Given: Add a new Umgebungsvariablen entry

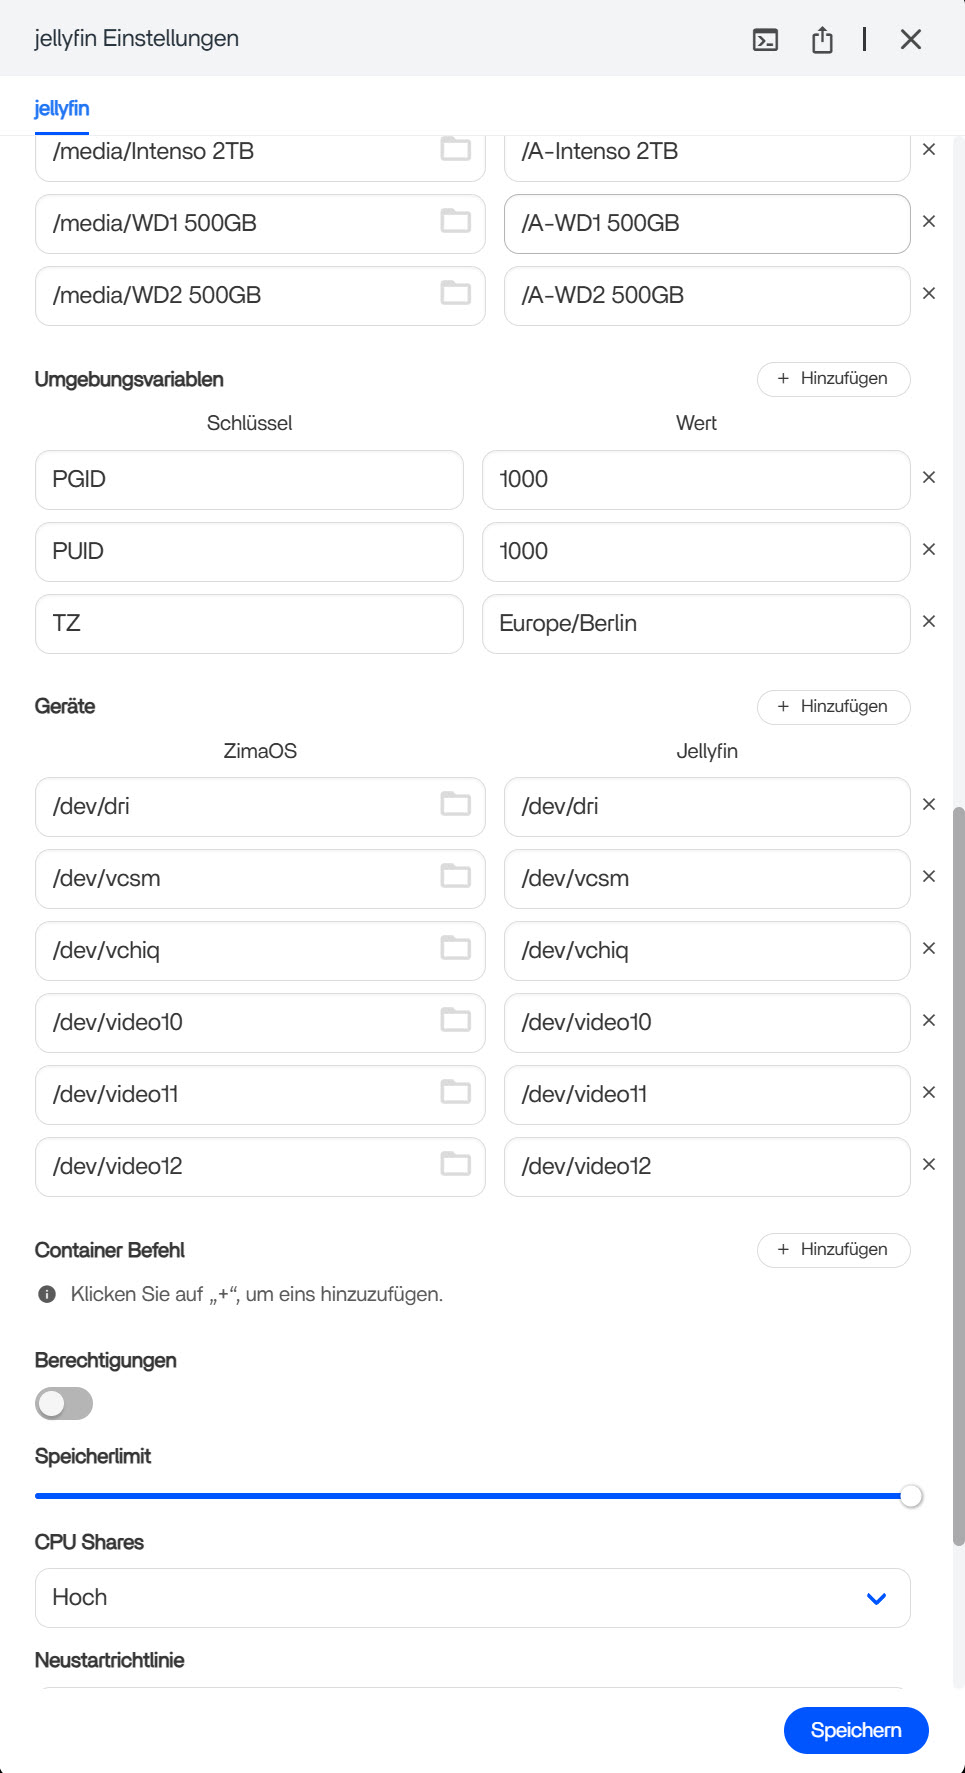Looking at the screenshot, I should coord(833,379).
